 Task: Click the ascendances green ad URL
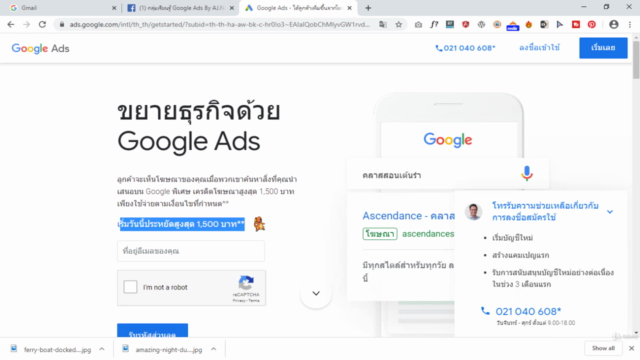tap(428, 234)
